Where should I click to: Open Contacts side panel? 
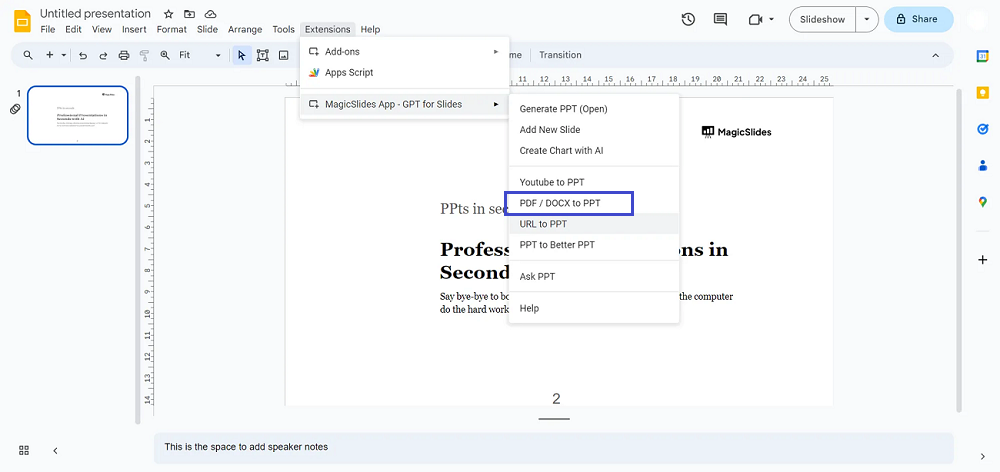(982, 165)
